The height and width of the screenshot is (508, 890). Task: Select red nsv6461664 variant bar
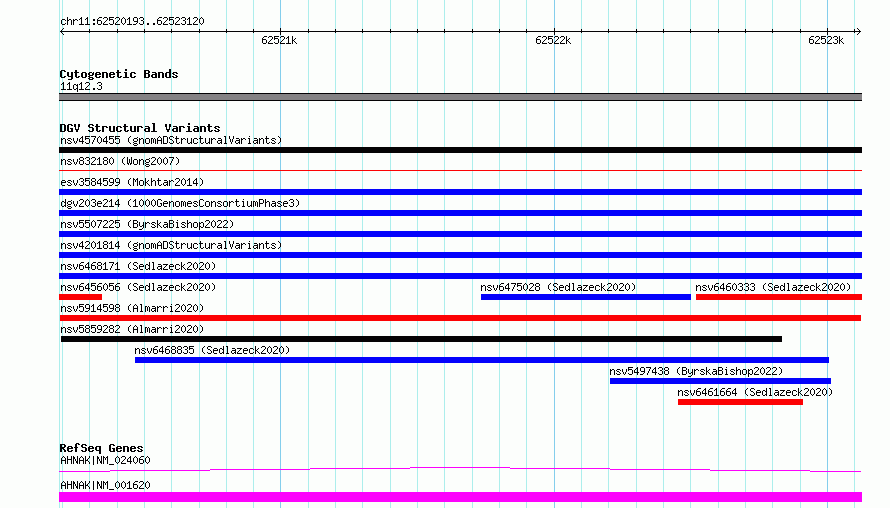point(740,402)
